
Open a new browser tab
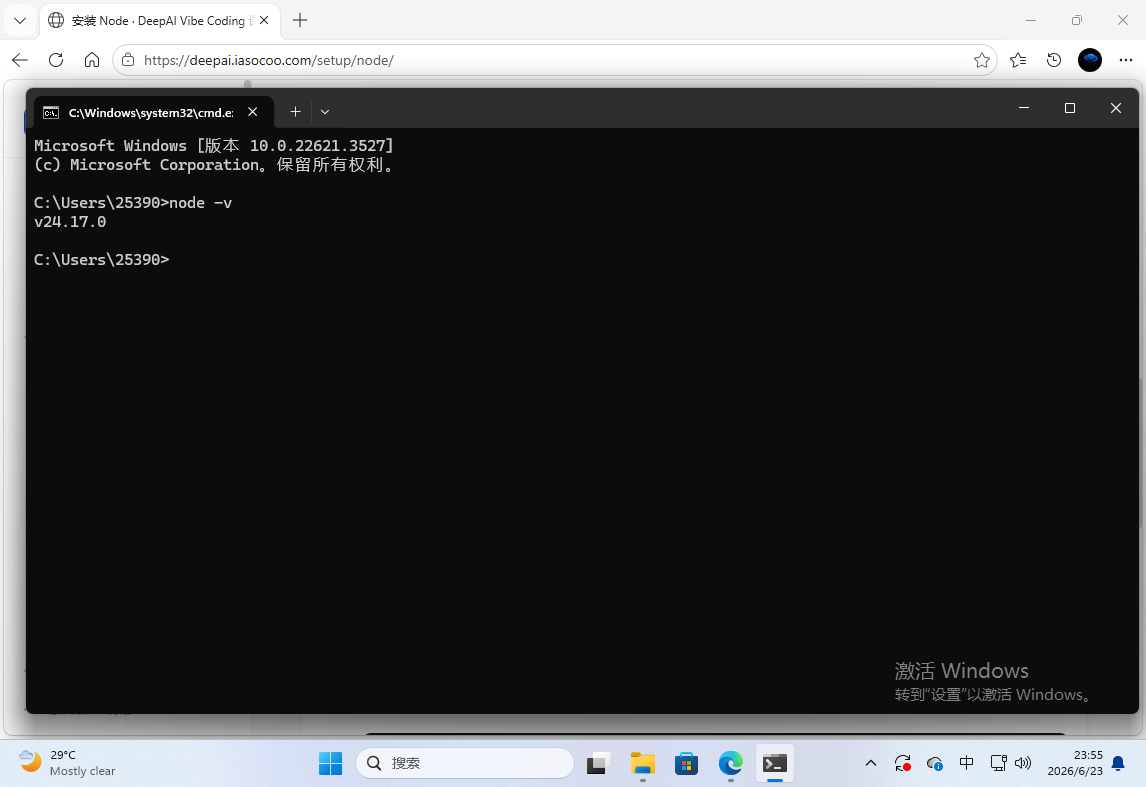300,20
